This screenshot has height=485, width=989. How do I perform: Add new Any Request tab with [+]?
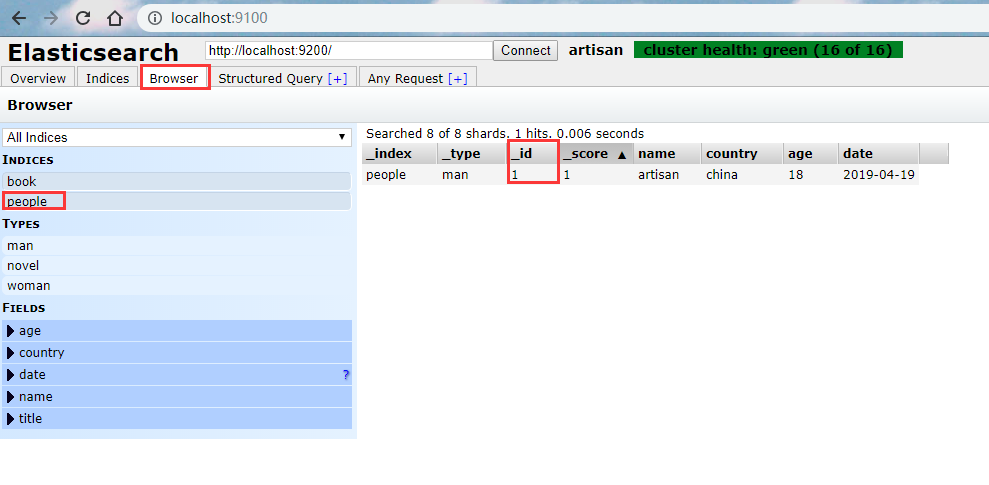pyautogui.click(x=458, y=79)
